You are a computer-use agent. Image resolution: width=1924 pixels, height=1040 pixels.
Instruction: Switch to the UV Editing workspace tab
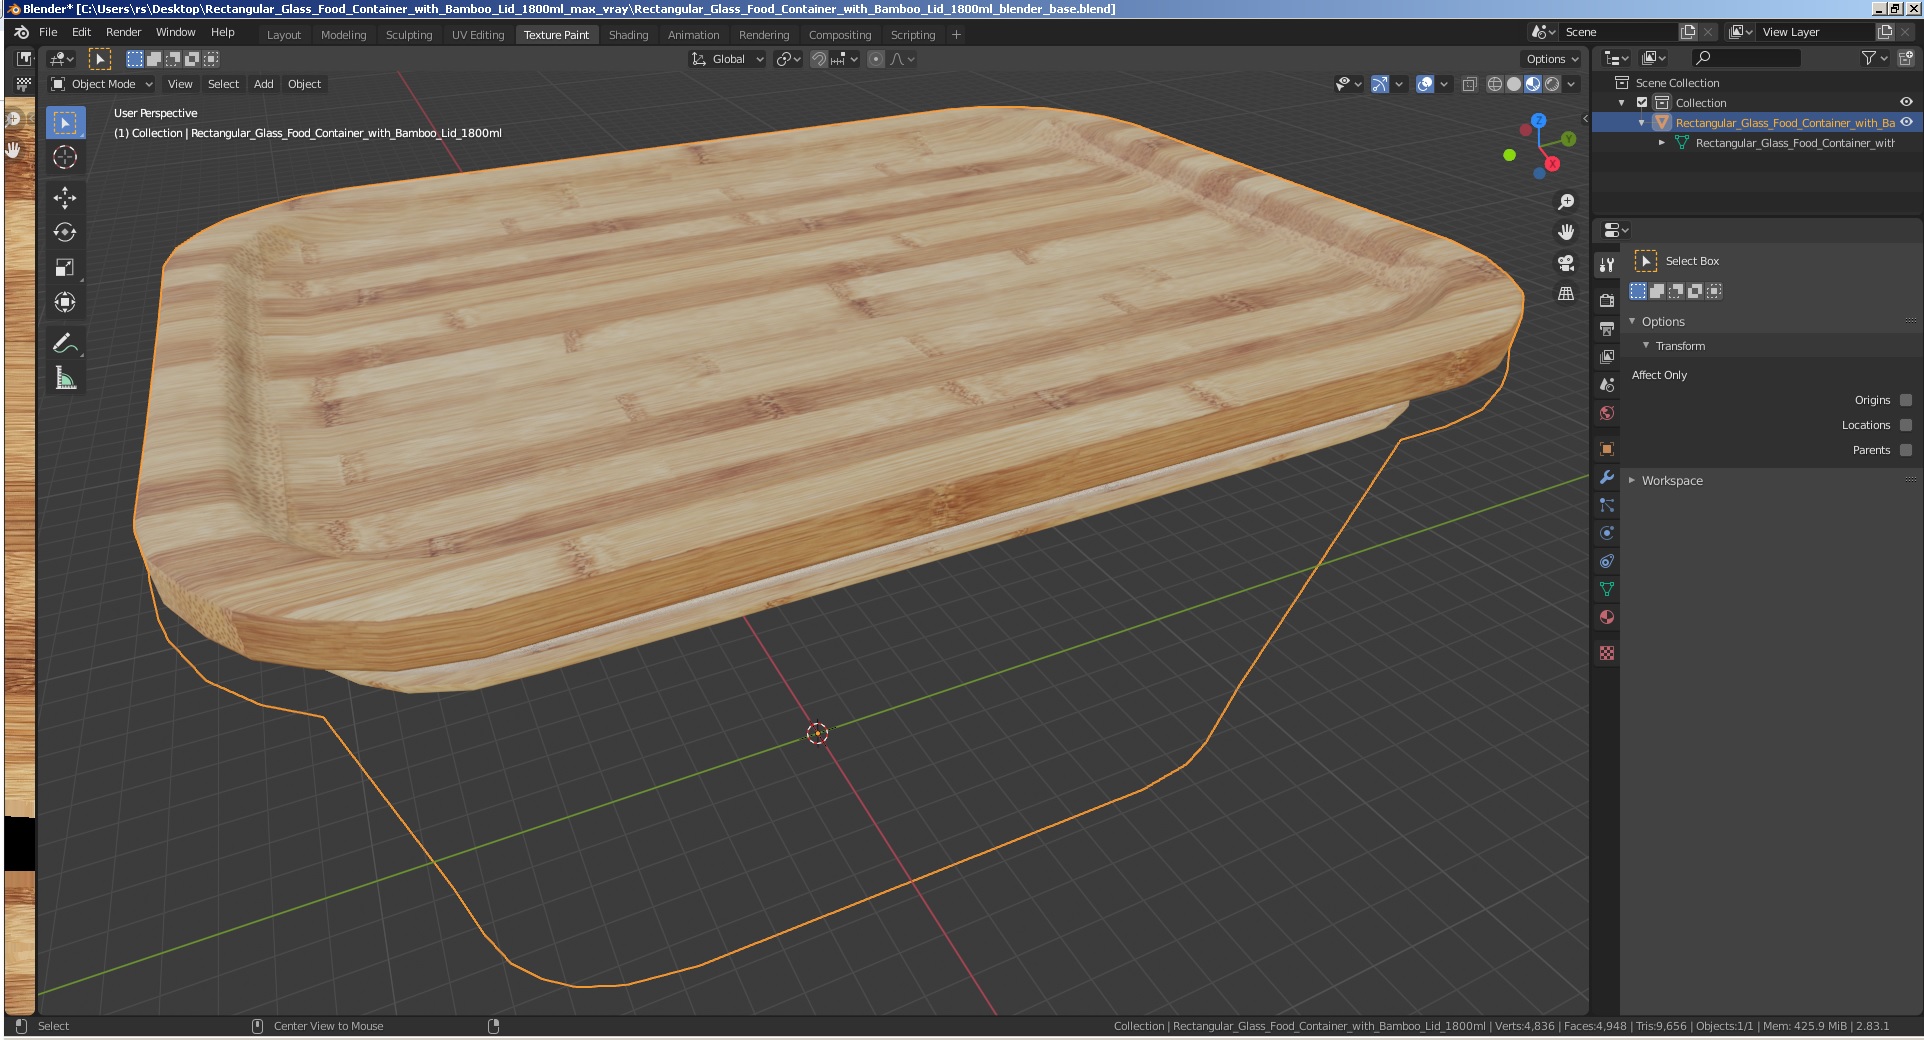pyautogui.click(x=478, y=35)
